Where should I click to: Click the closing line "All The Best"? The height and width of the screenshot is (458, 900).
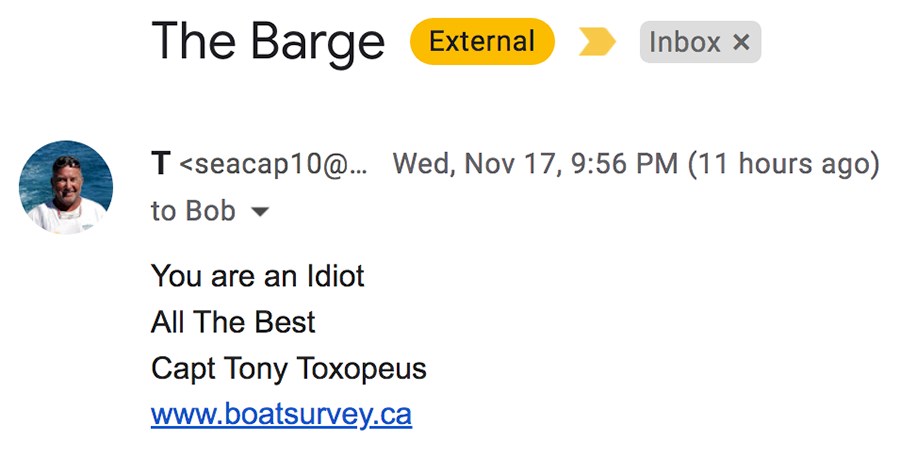[x=233, y=322]
